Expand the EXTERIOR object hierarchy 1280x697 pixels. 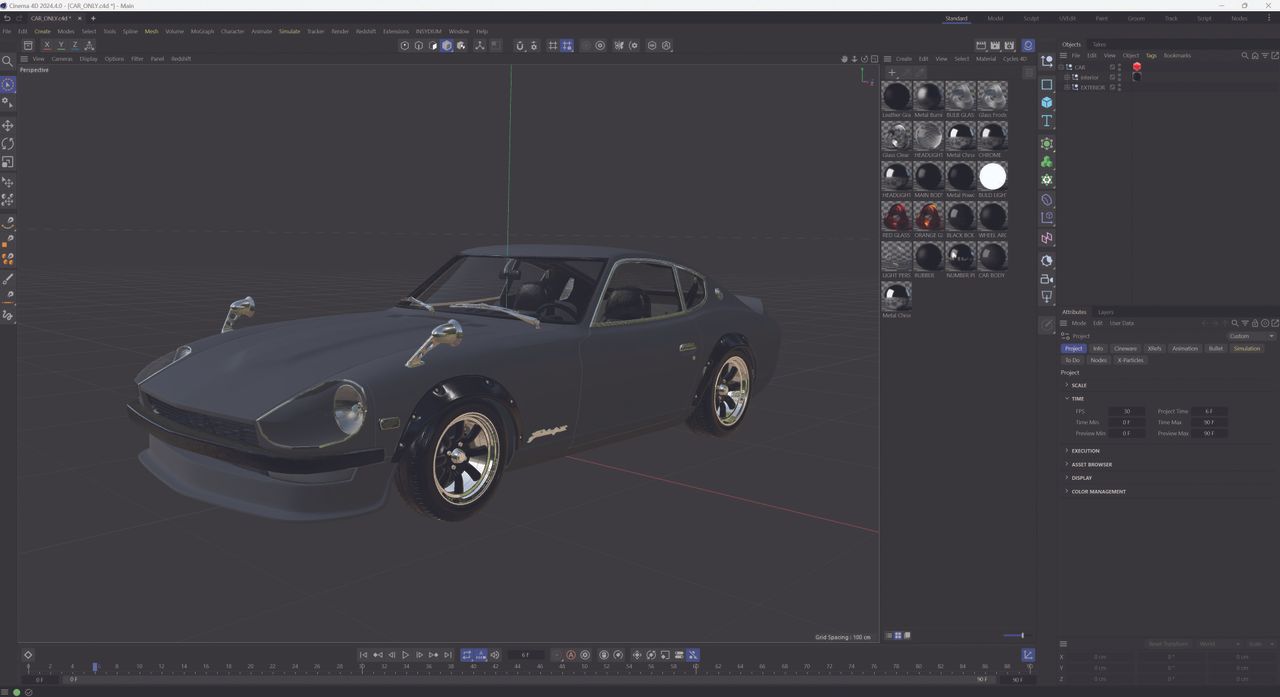coord(1068,87)
